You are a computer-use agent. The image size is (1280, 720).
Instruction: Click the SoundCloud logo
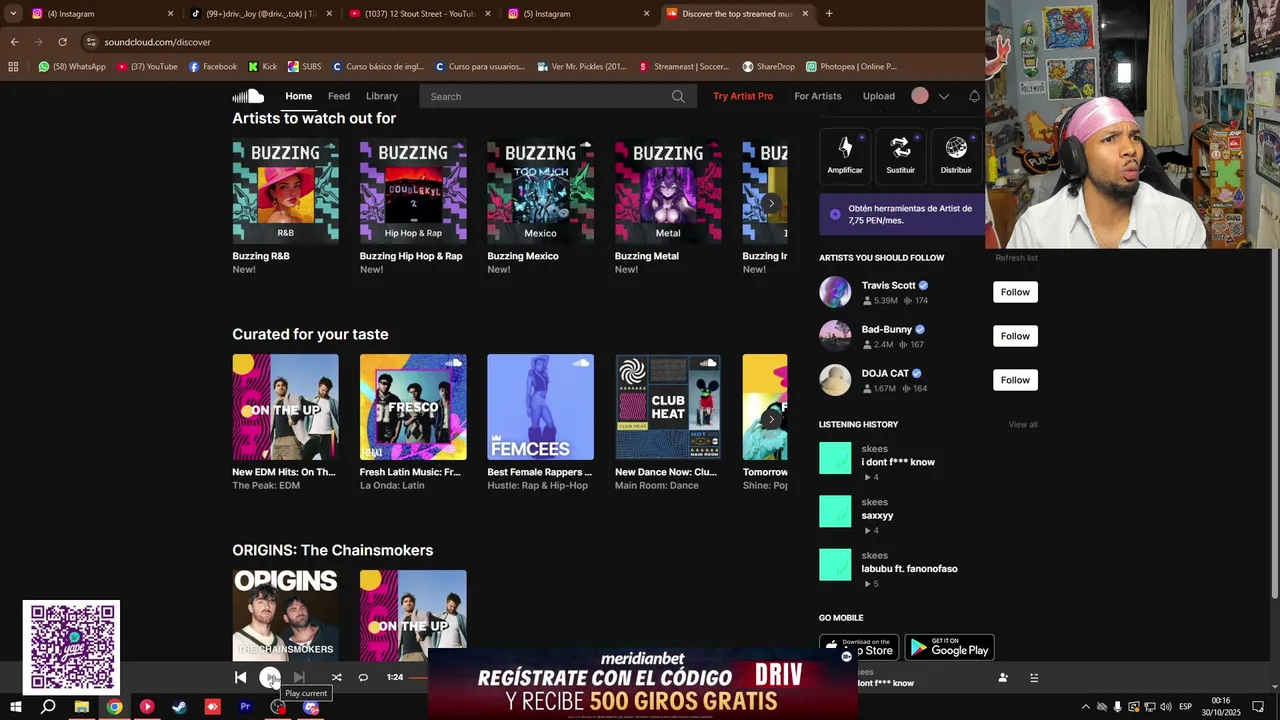click(x=248, y=96)
